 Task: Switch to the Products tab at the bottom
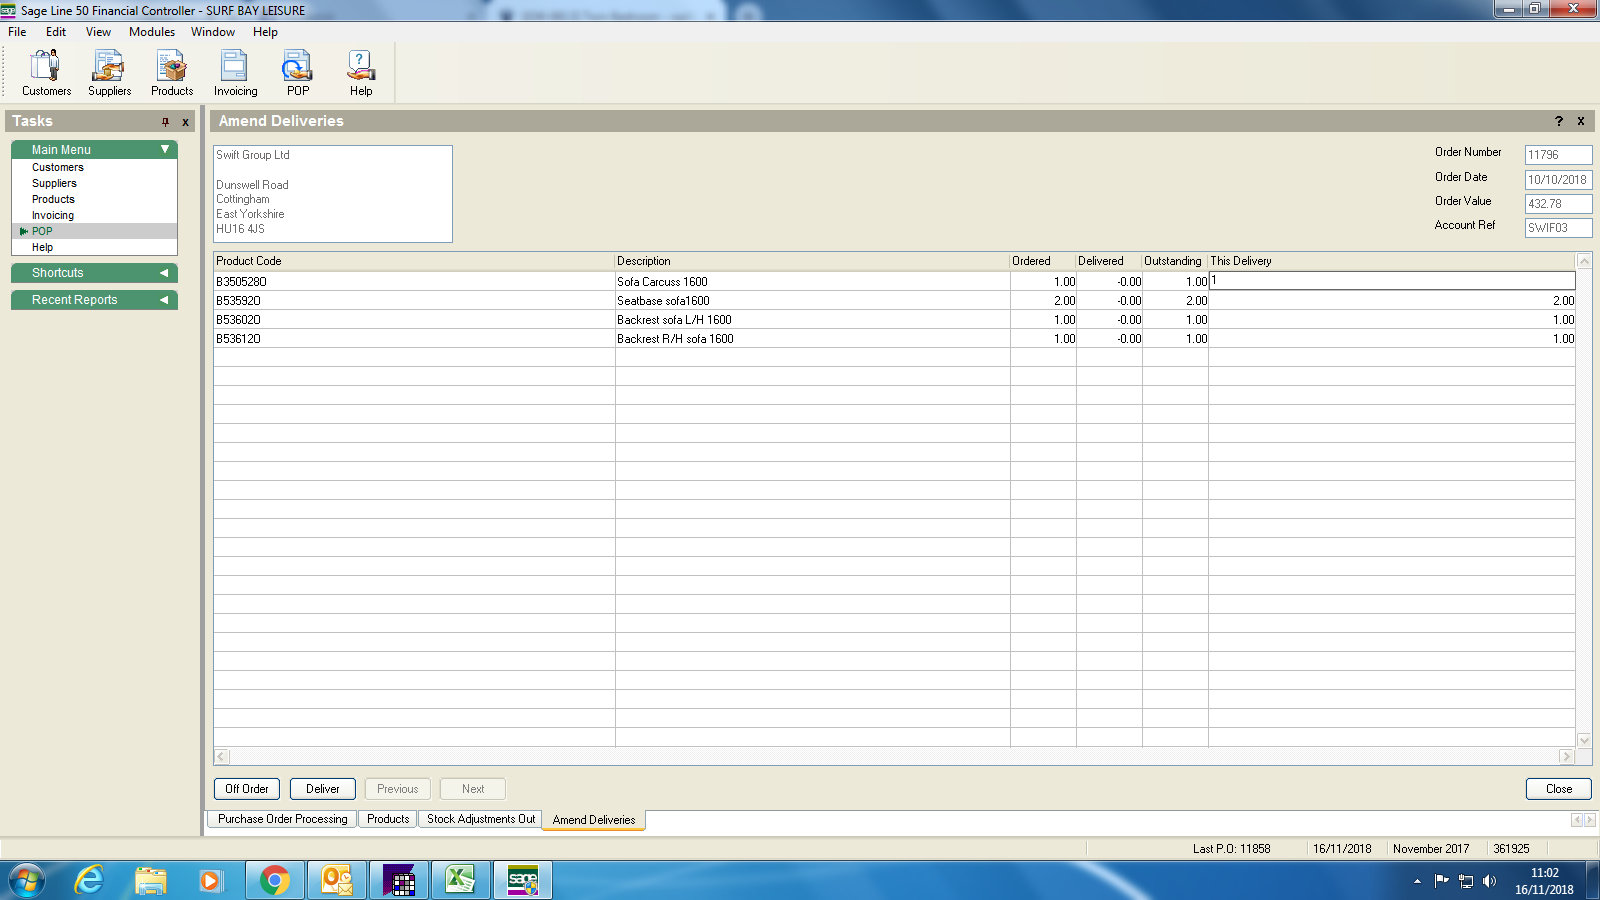(388, 819)
